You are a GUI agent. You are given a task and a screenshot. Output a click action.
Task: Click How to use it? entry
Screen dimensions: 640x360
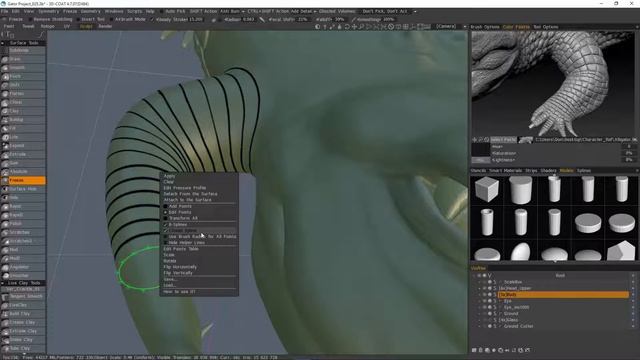179,291
